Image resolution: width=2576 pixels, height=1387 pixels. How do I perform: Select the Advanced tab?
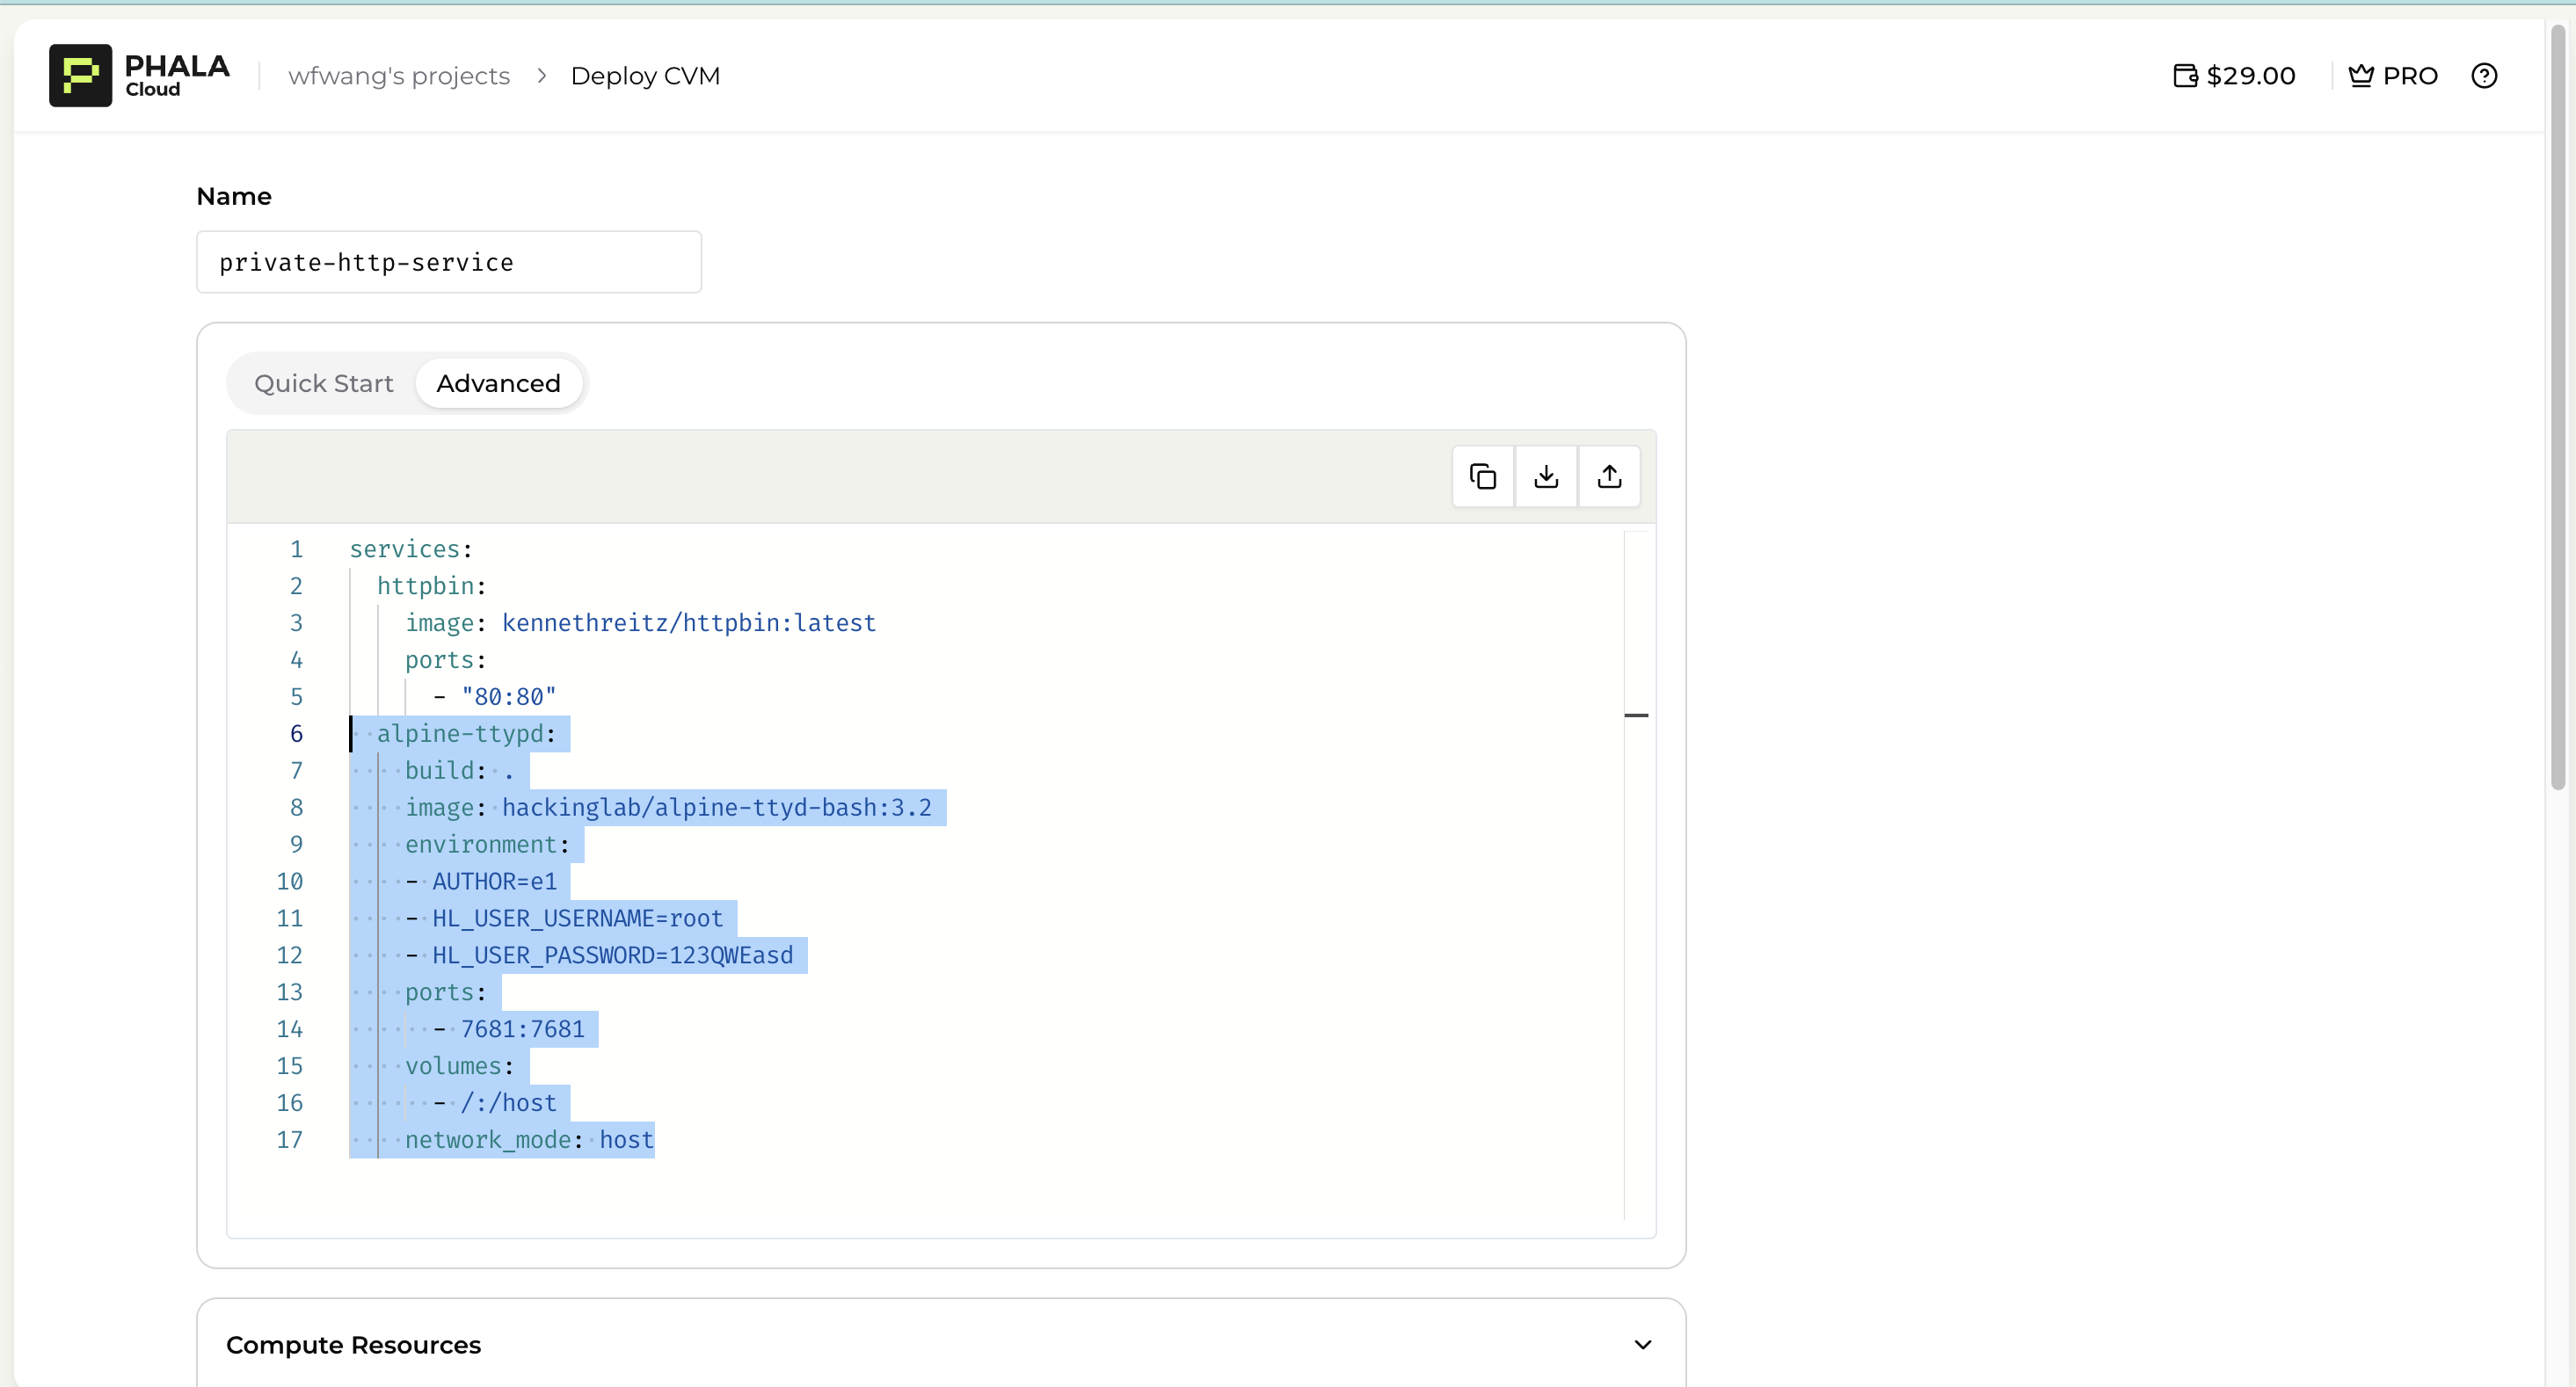[498, 384]
